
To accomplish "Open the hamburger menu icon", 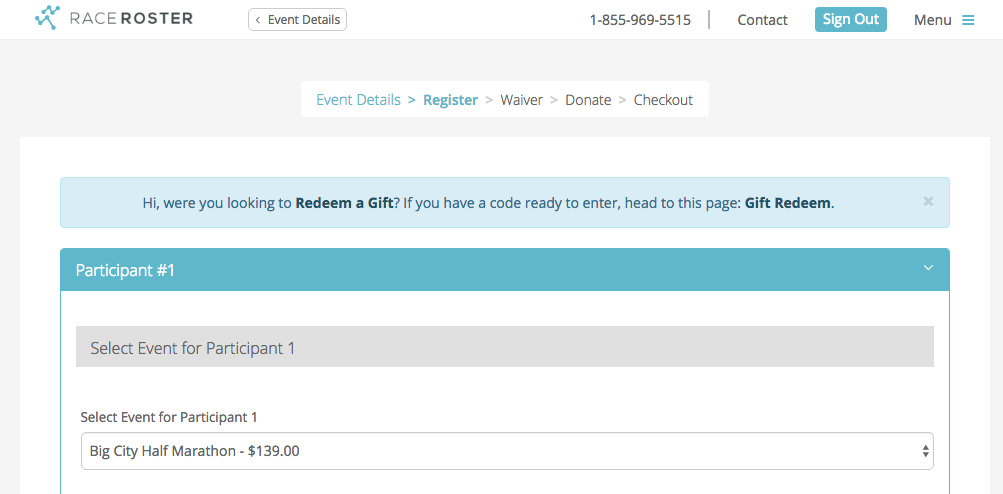I will point(968,20).
